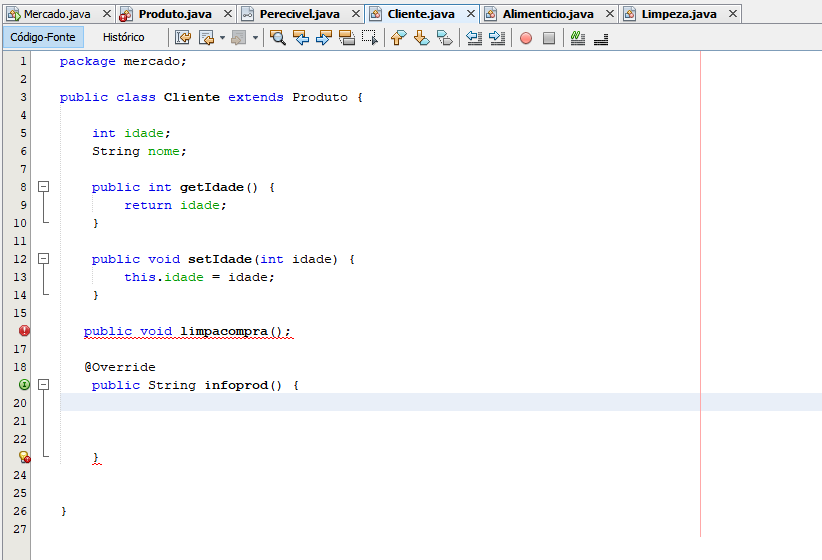Click the 'getIdade' method name
This screenshot has width=822, height=560.
(x=212, y=187)
